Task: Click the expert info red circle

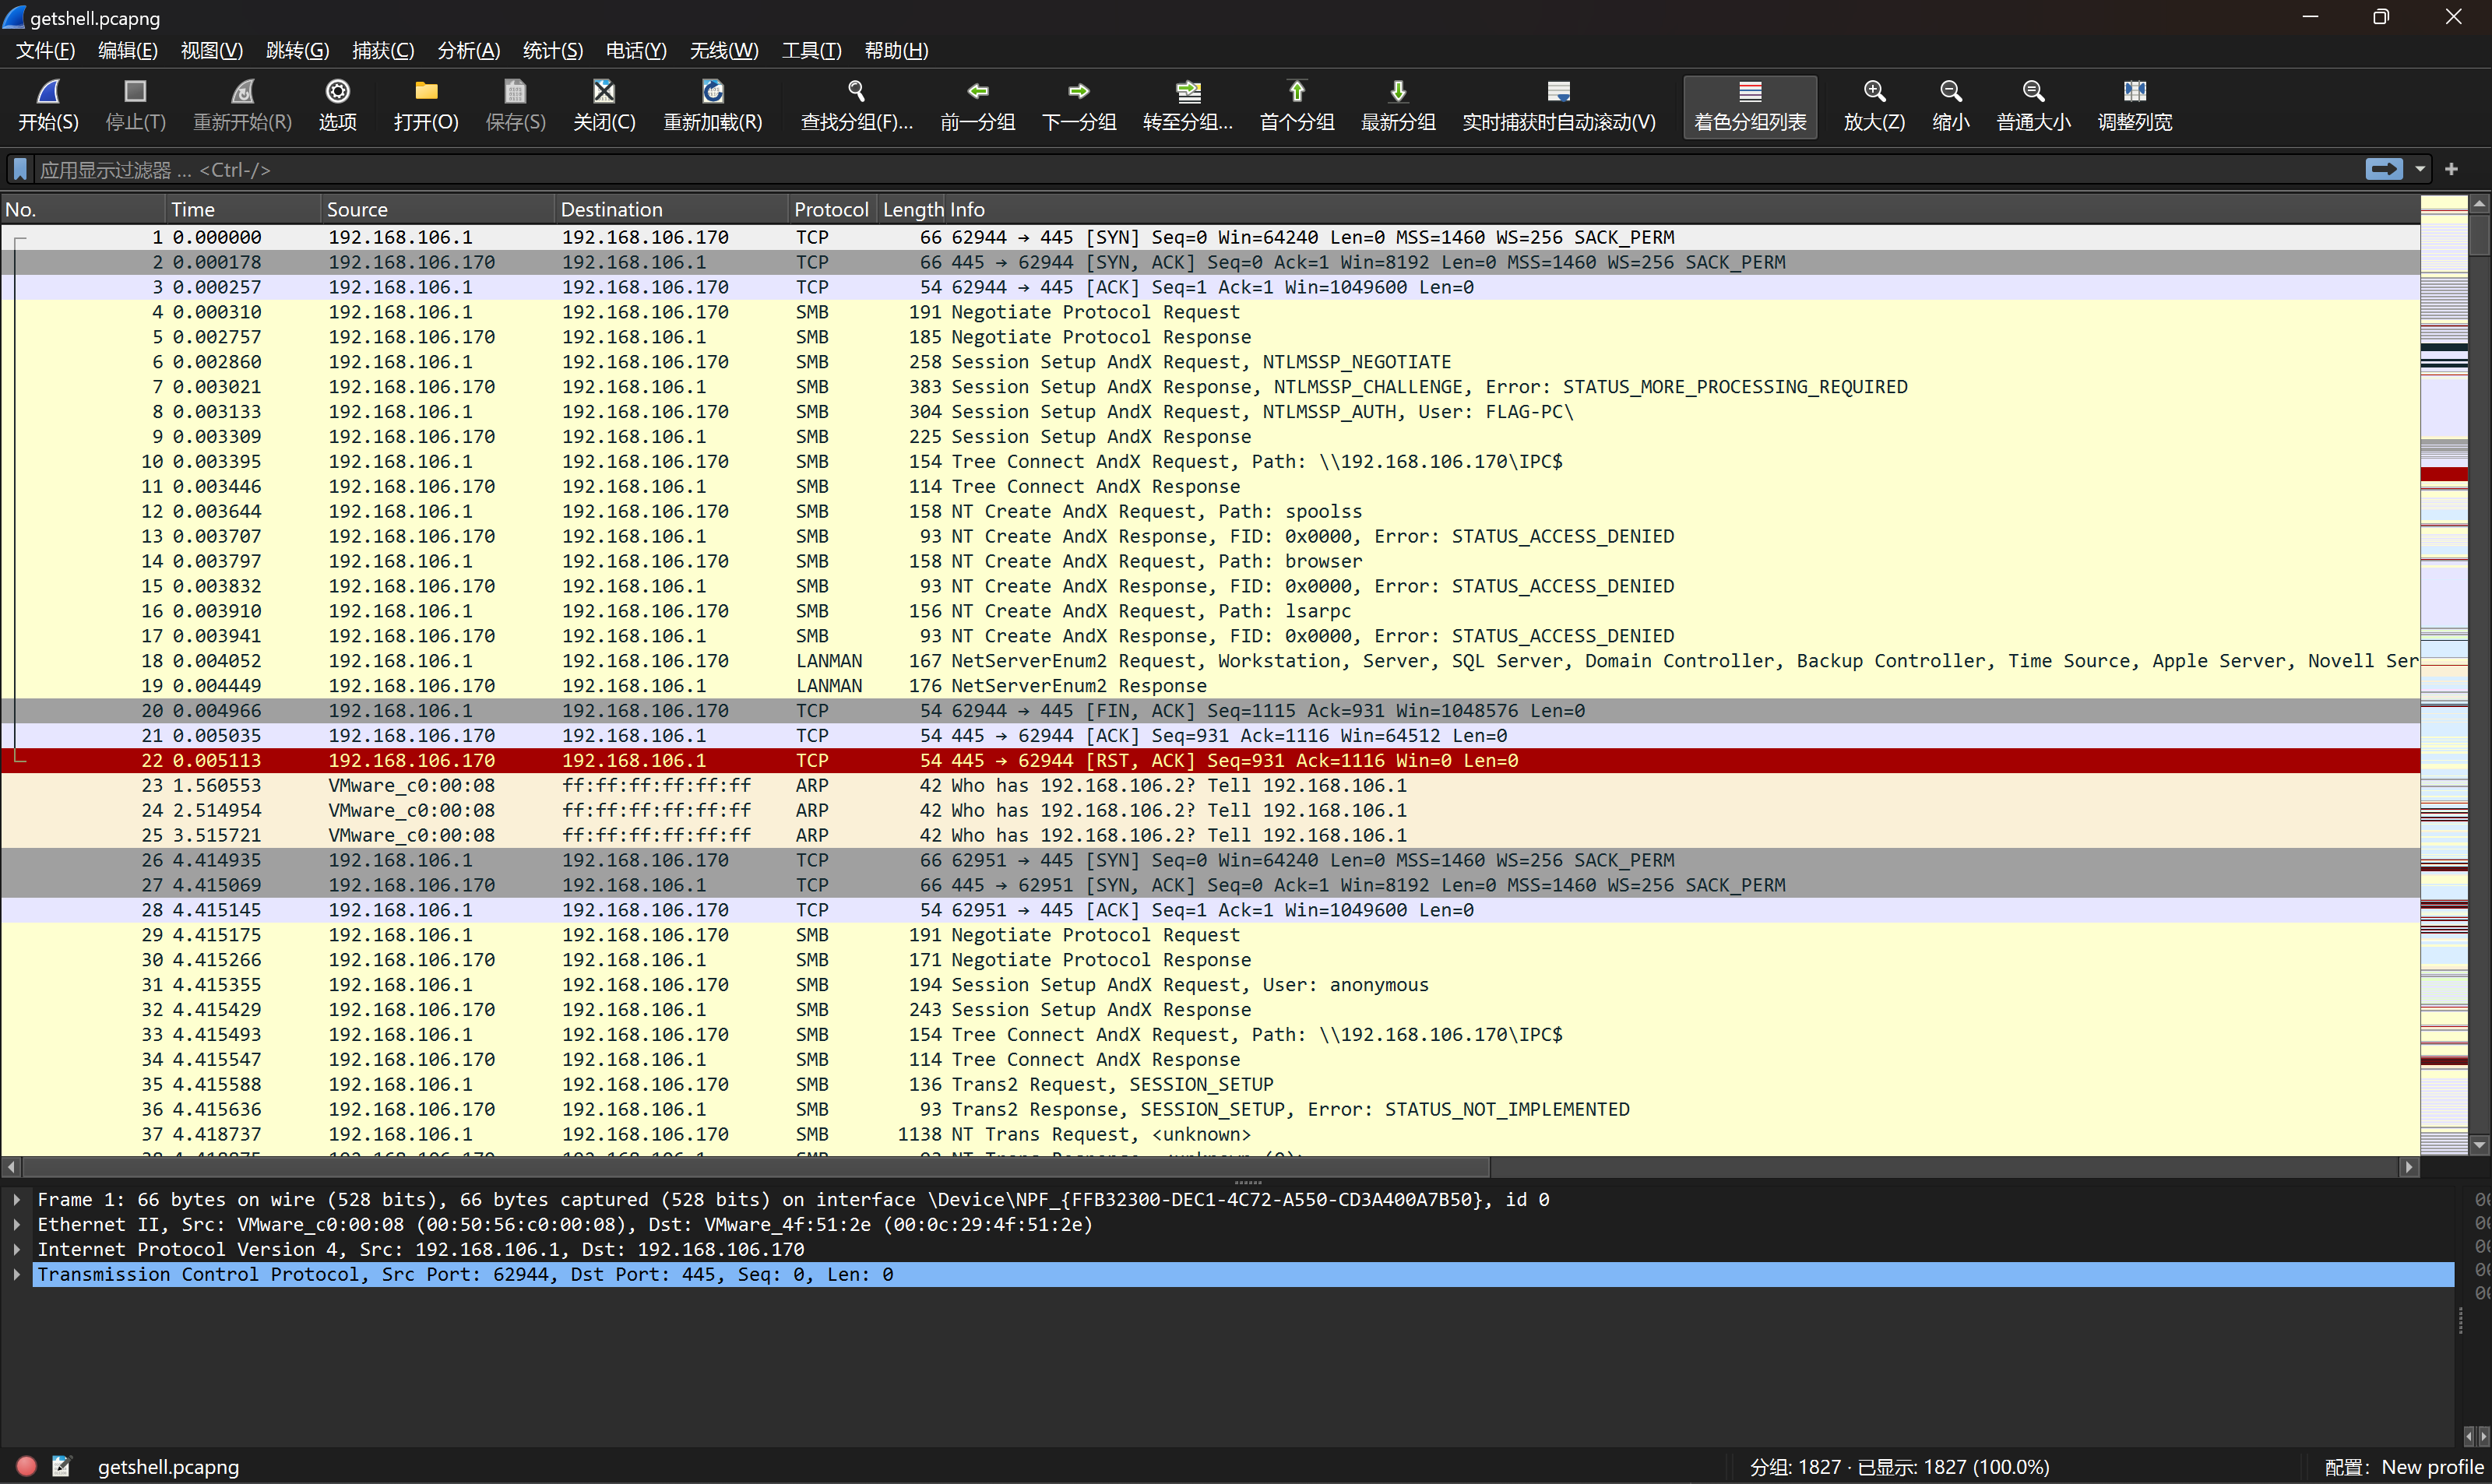Action: point(27,1466)
